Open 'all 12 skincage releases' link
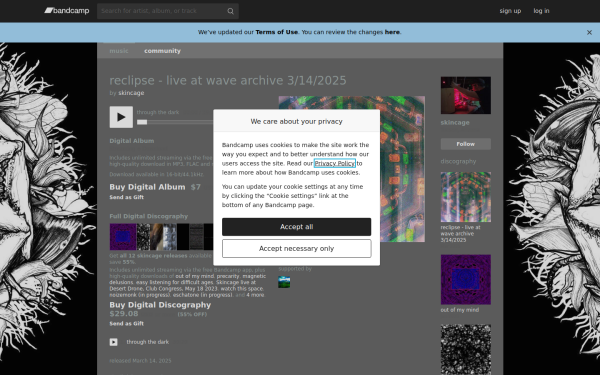 coord(153,256)
